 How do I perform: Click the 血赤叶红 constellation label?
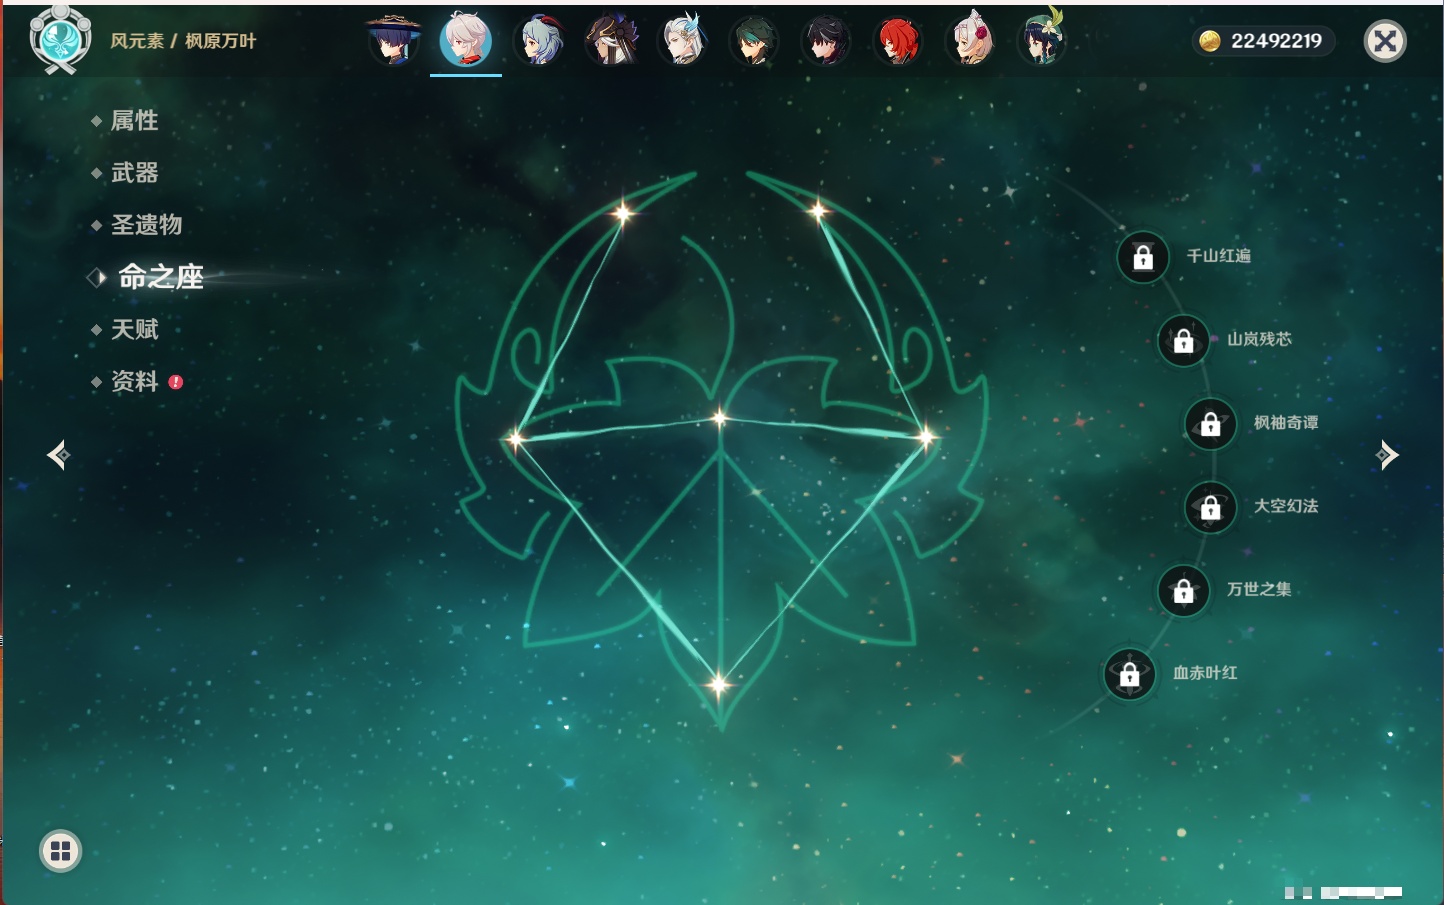pyautogui.click(x=1205, y=673)
